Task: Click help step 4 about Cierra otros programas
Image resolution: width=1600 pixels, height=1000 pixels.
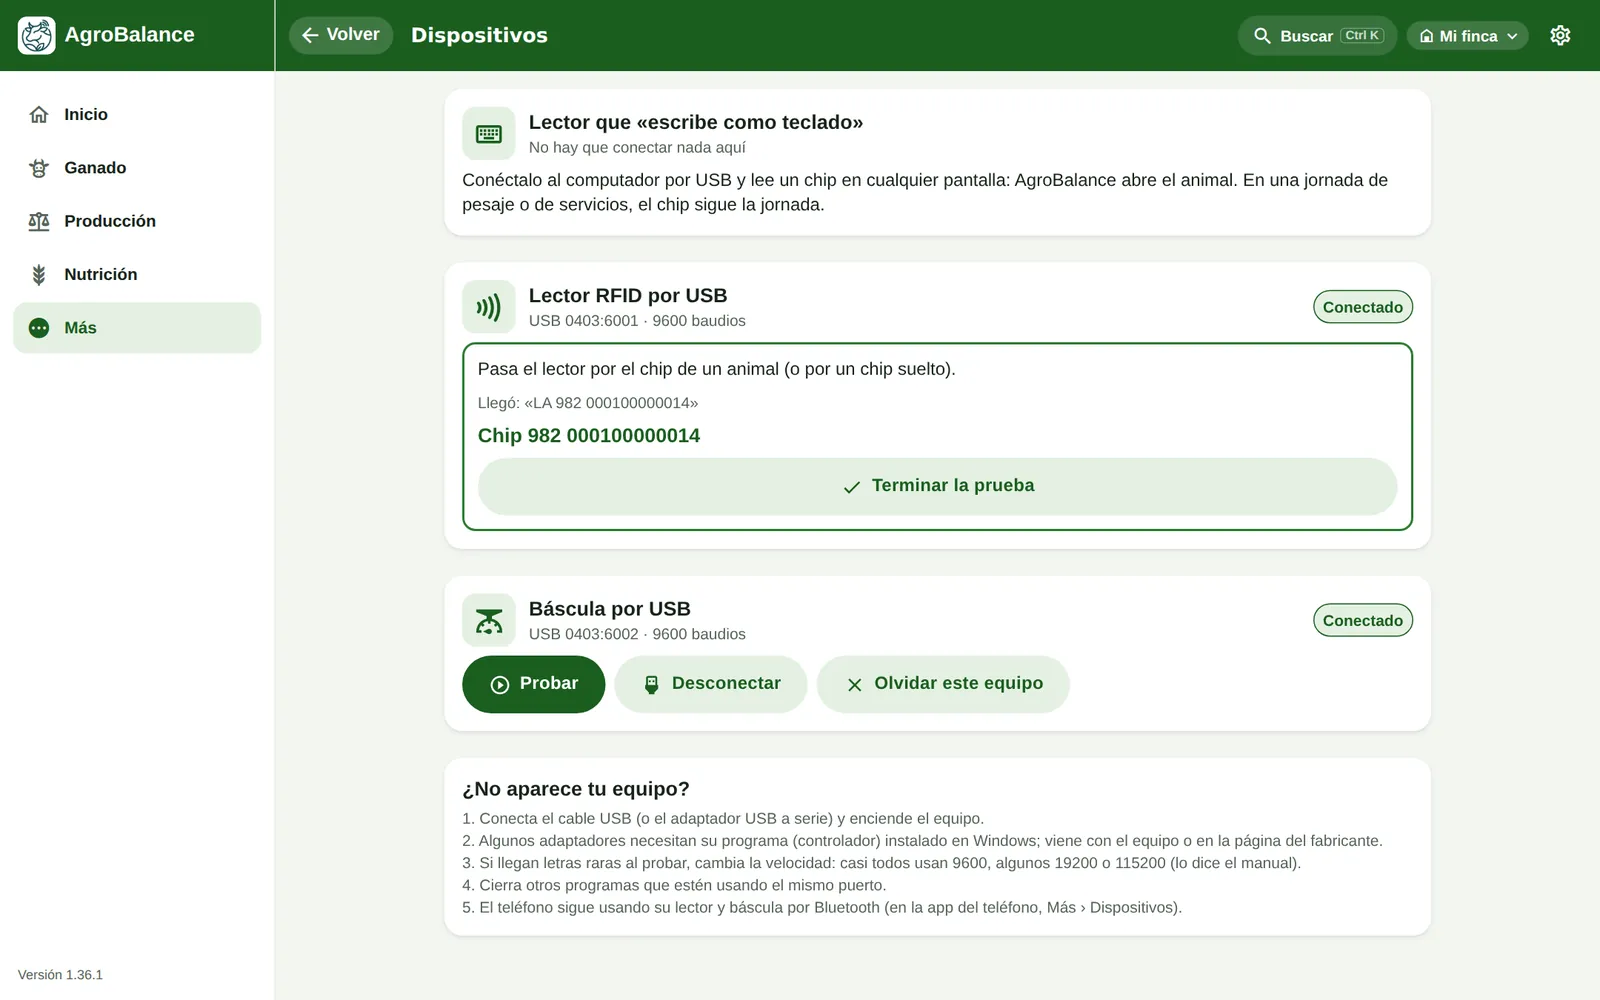Action: point(674,885)
